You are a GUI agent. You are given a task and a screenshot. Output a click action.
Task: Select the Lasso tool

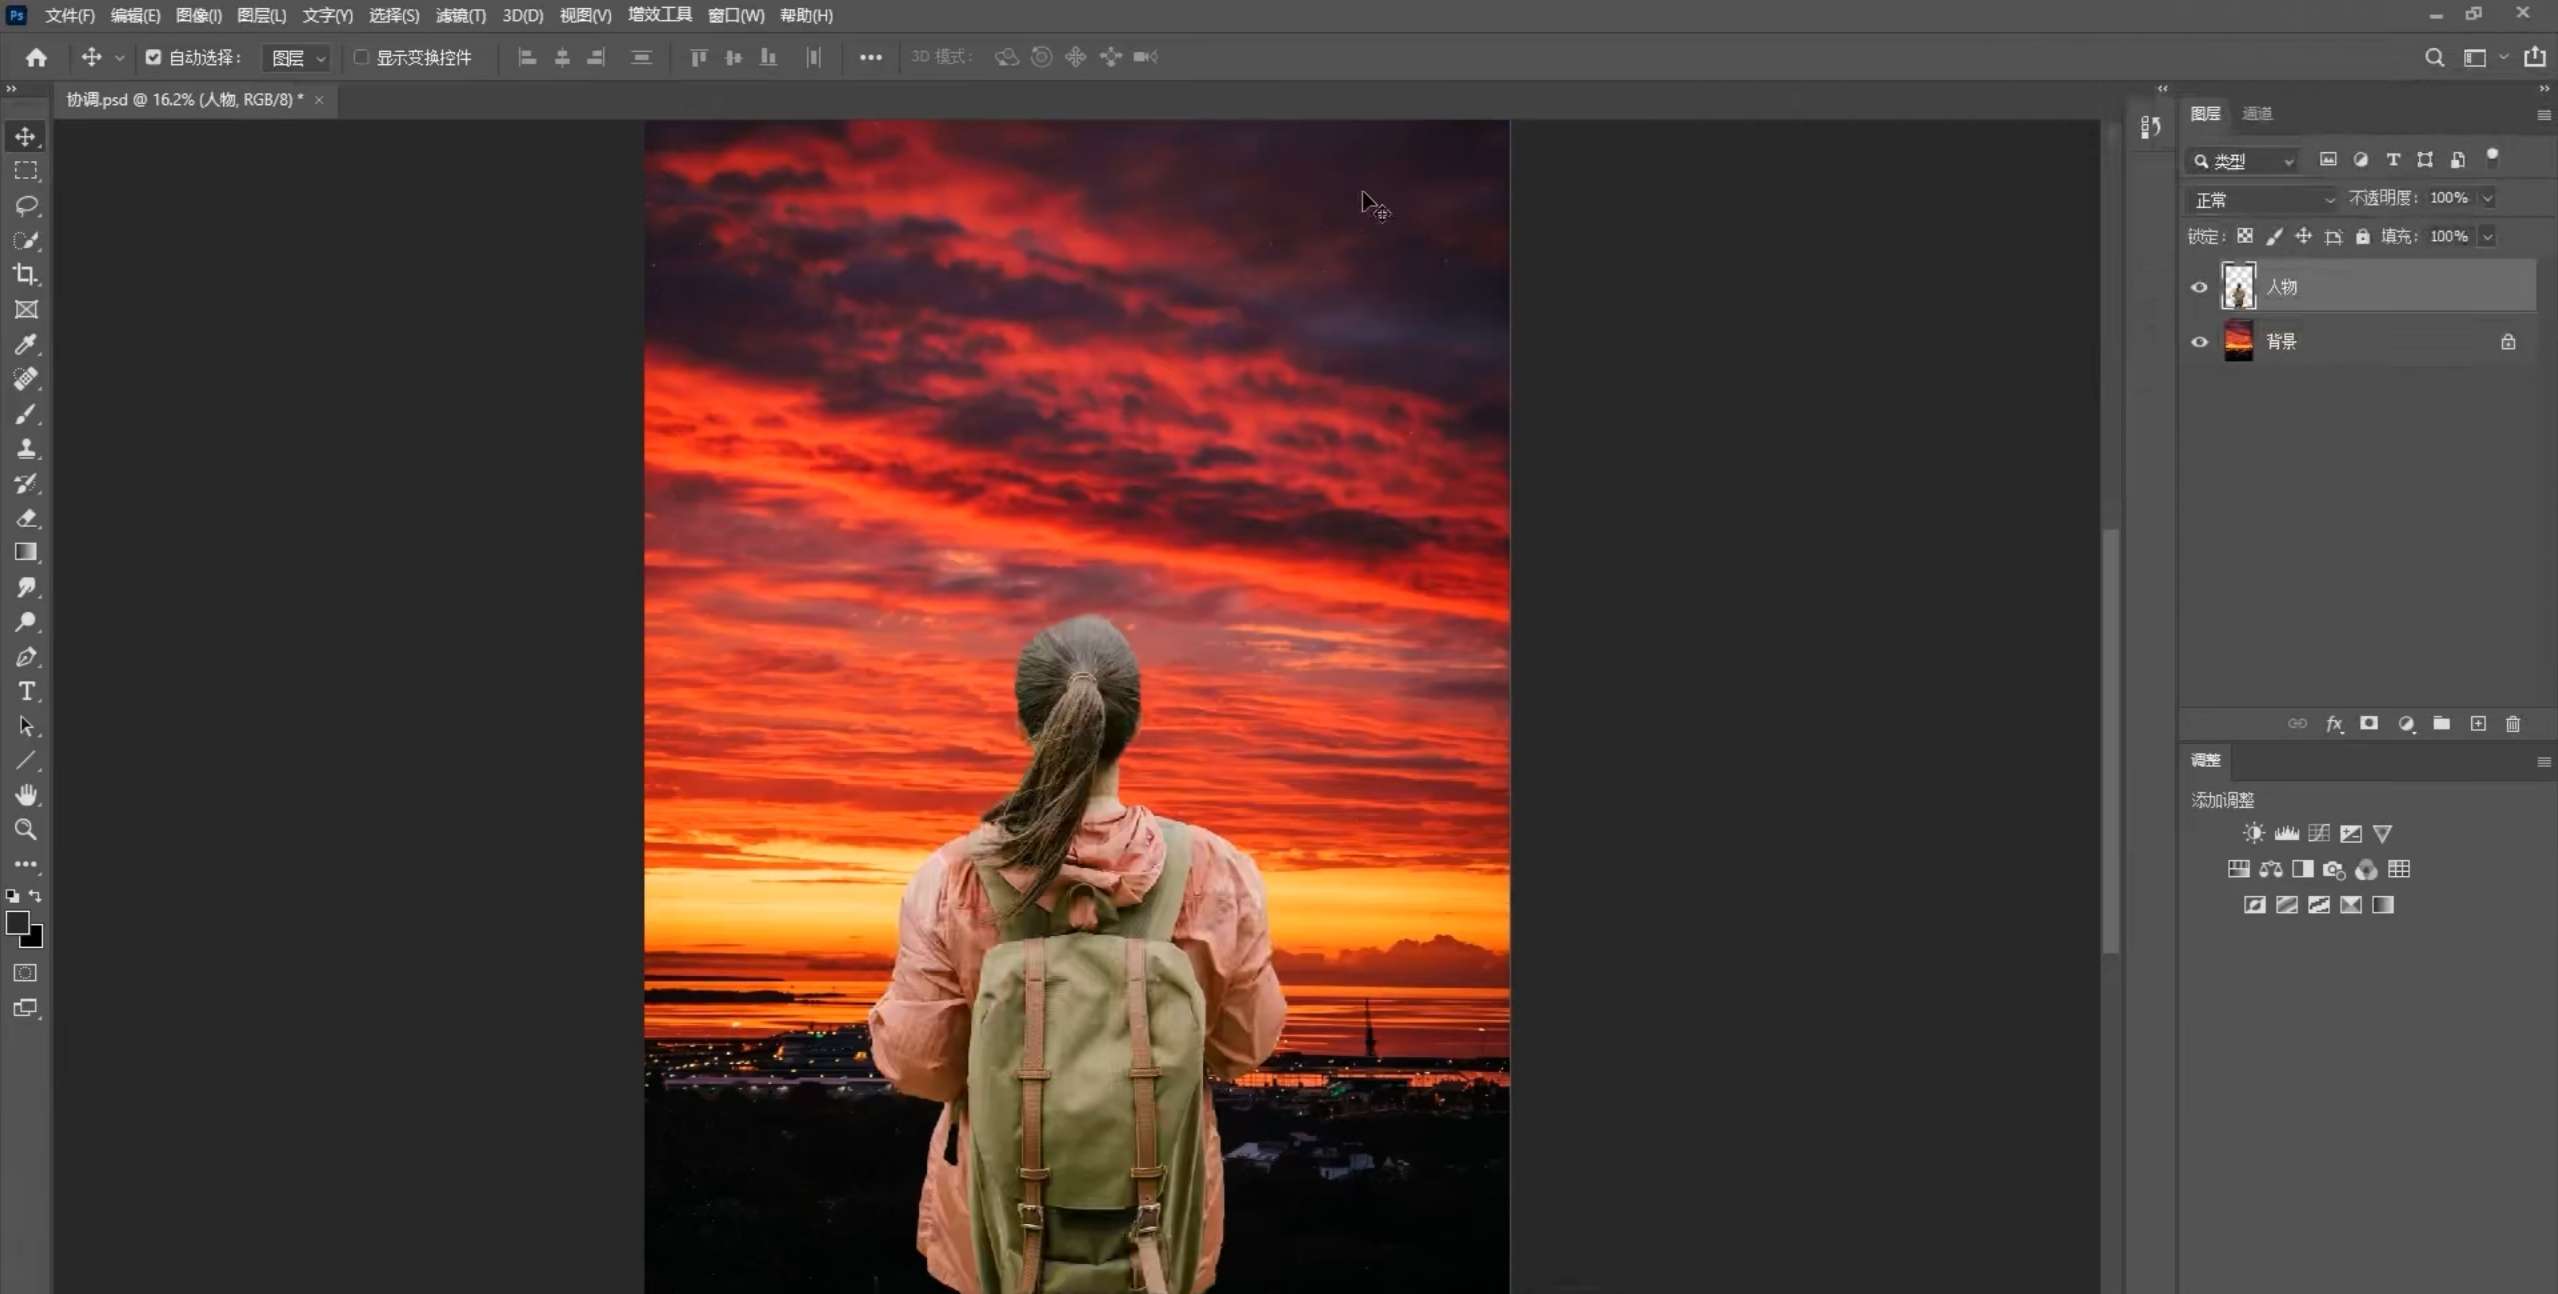pos(26,206)
